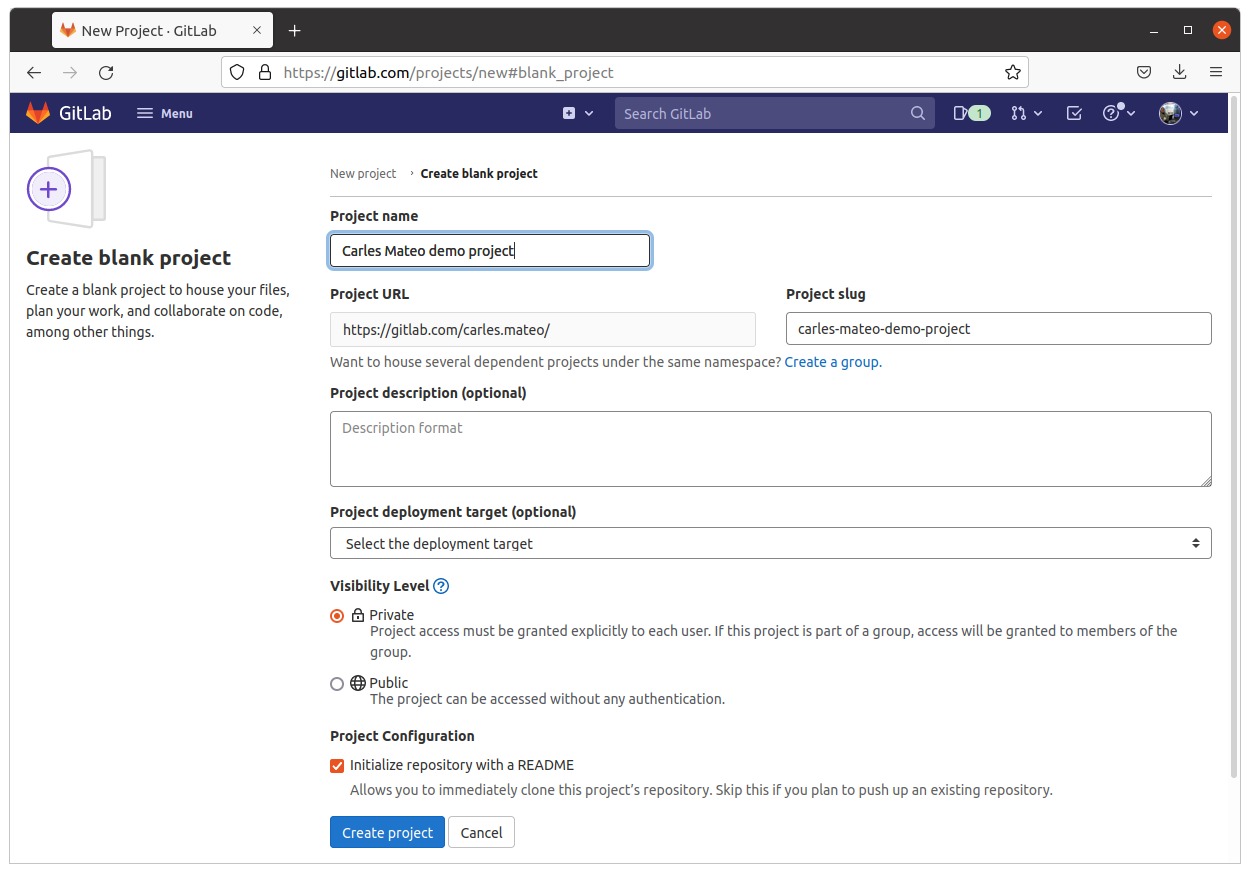Select the Public visibility radio button
1250x873 pixels.
pyautogui.click(x=337, y=684)
